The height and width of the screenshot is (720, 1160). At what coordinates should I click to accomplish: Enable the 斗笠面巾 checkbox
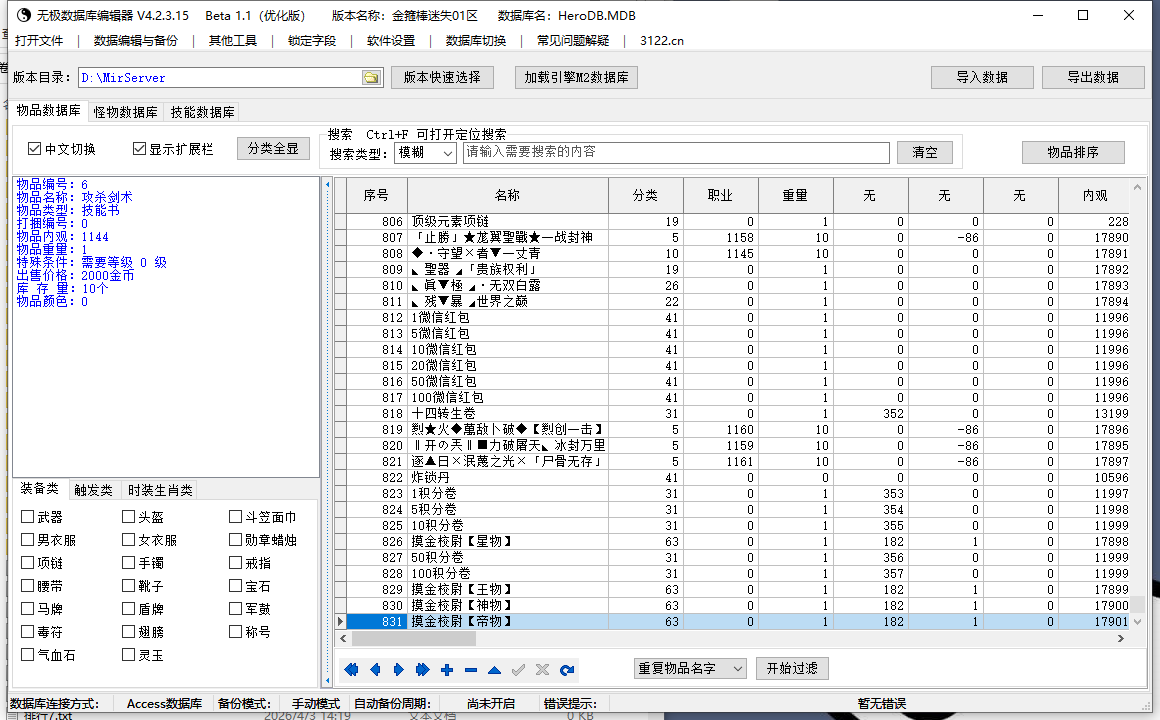pyautogui.click(x=235, y=517)
